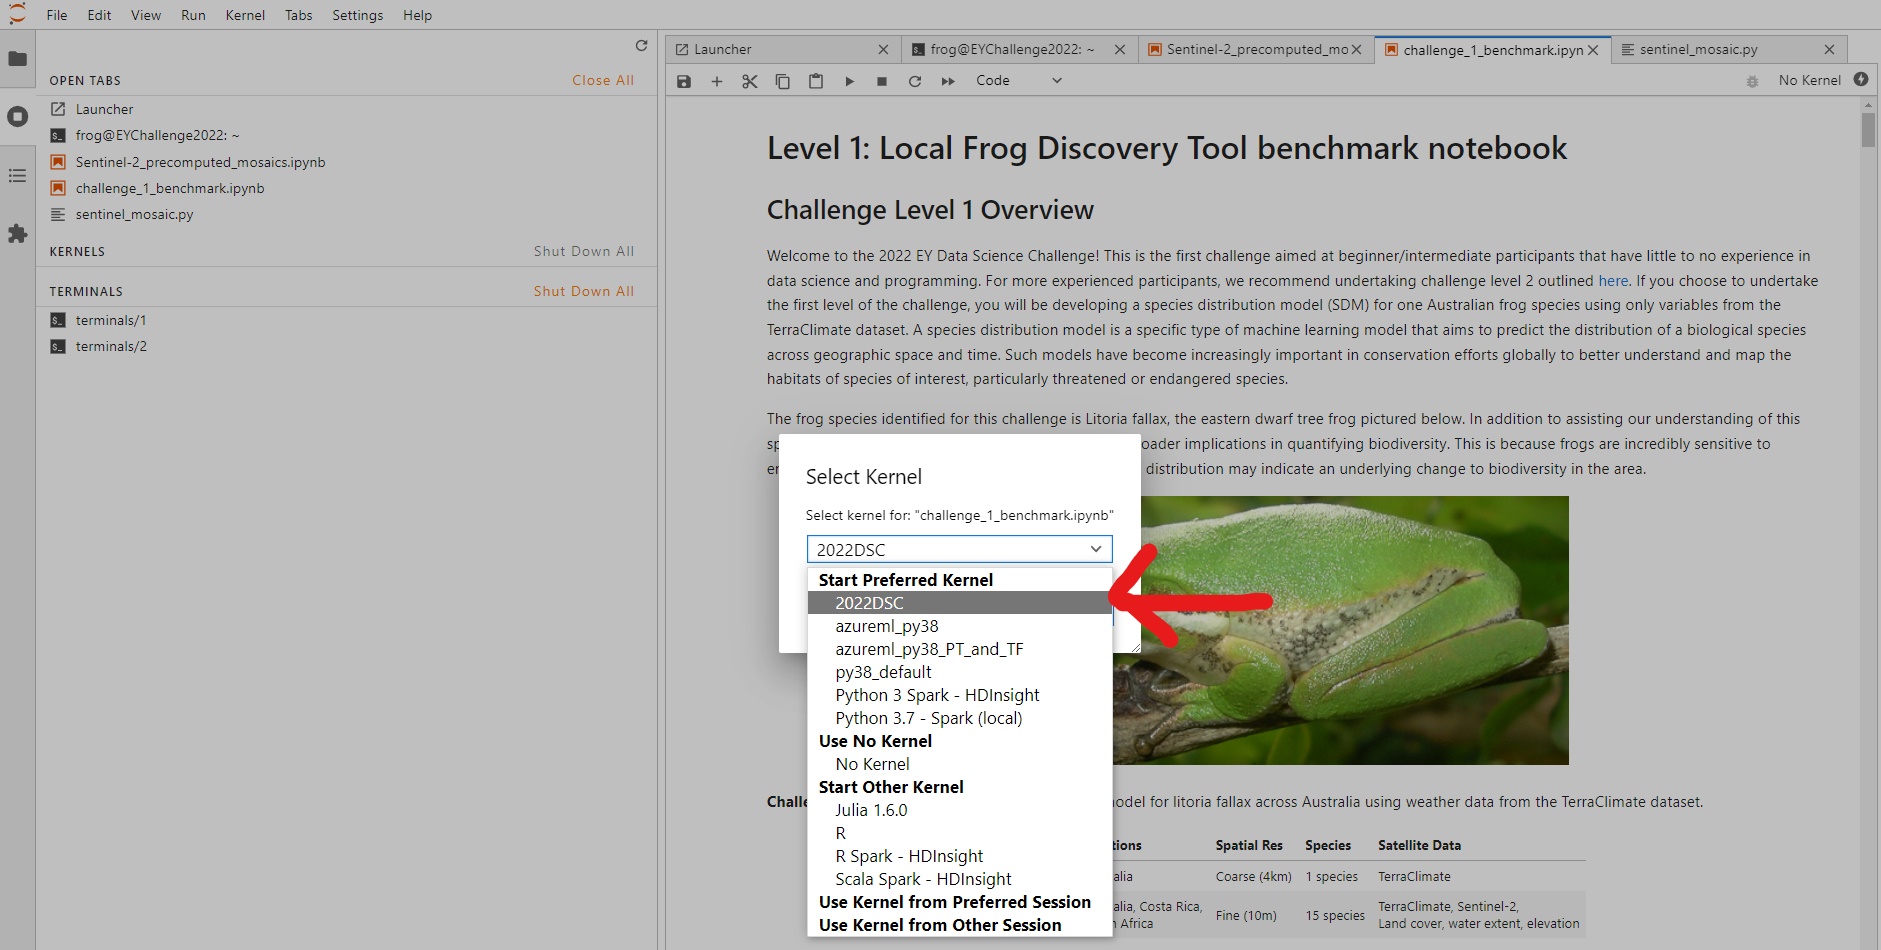Click the notebook vertical scrollbar thumb

1868,130
